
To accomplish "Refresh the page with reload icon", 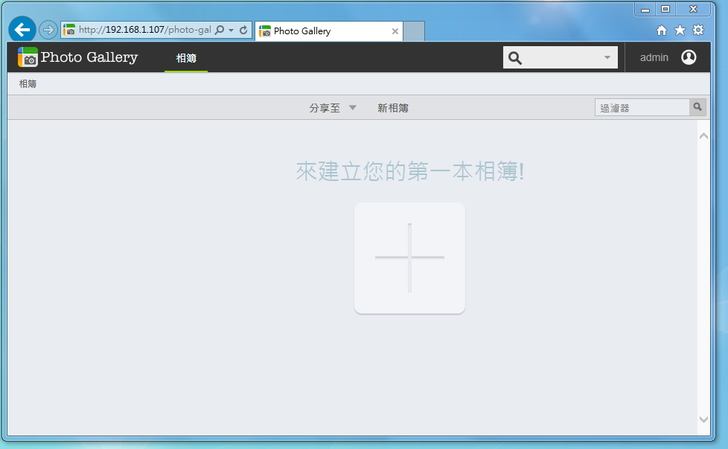I will pos(243,31).
